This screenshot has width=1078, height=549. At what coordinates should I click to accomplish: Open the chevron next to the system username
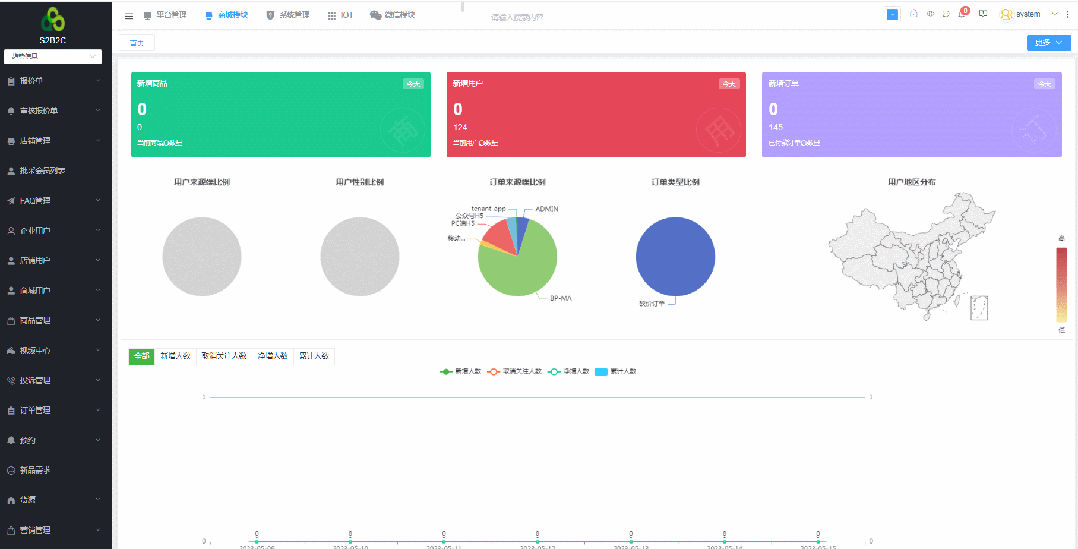(1055, 14)
